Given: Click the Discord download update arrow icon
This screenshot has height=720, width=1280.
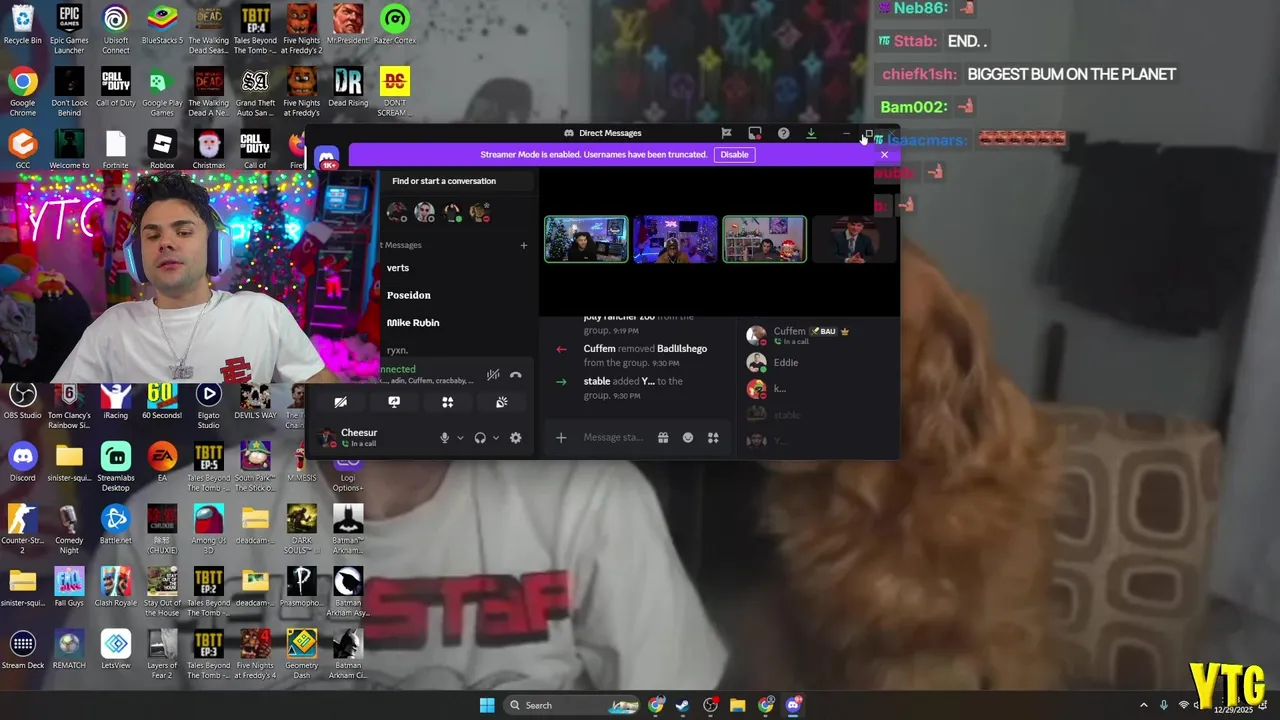Looking at the screenshot, I should (811, 133).
